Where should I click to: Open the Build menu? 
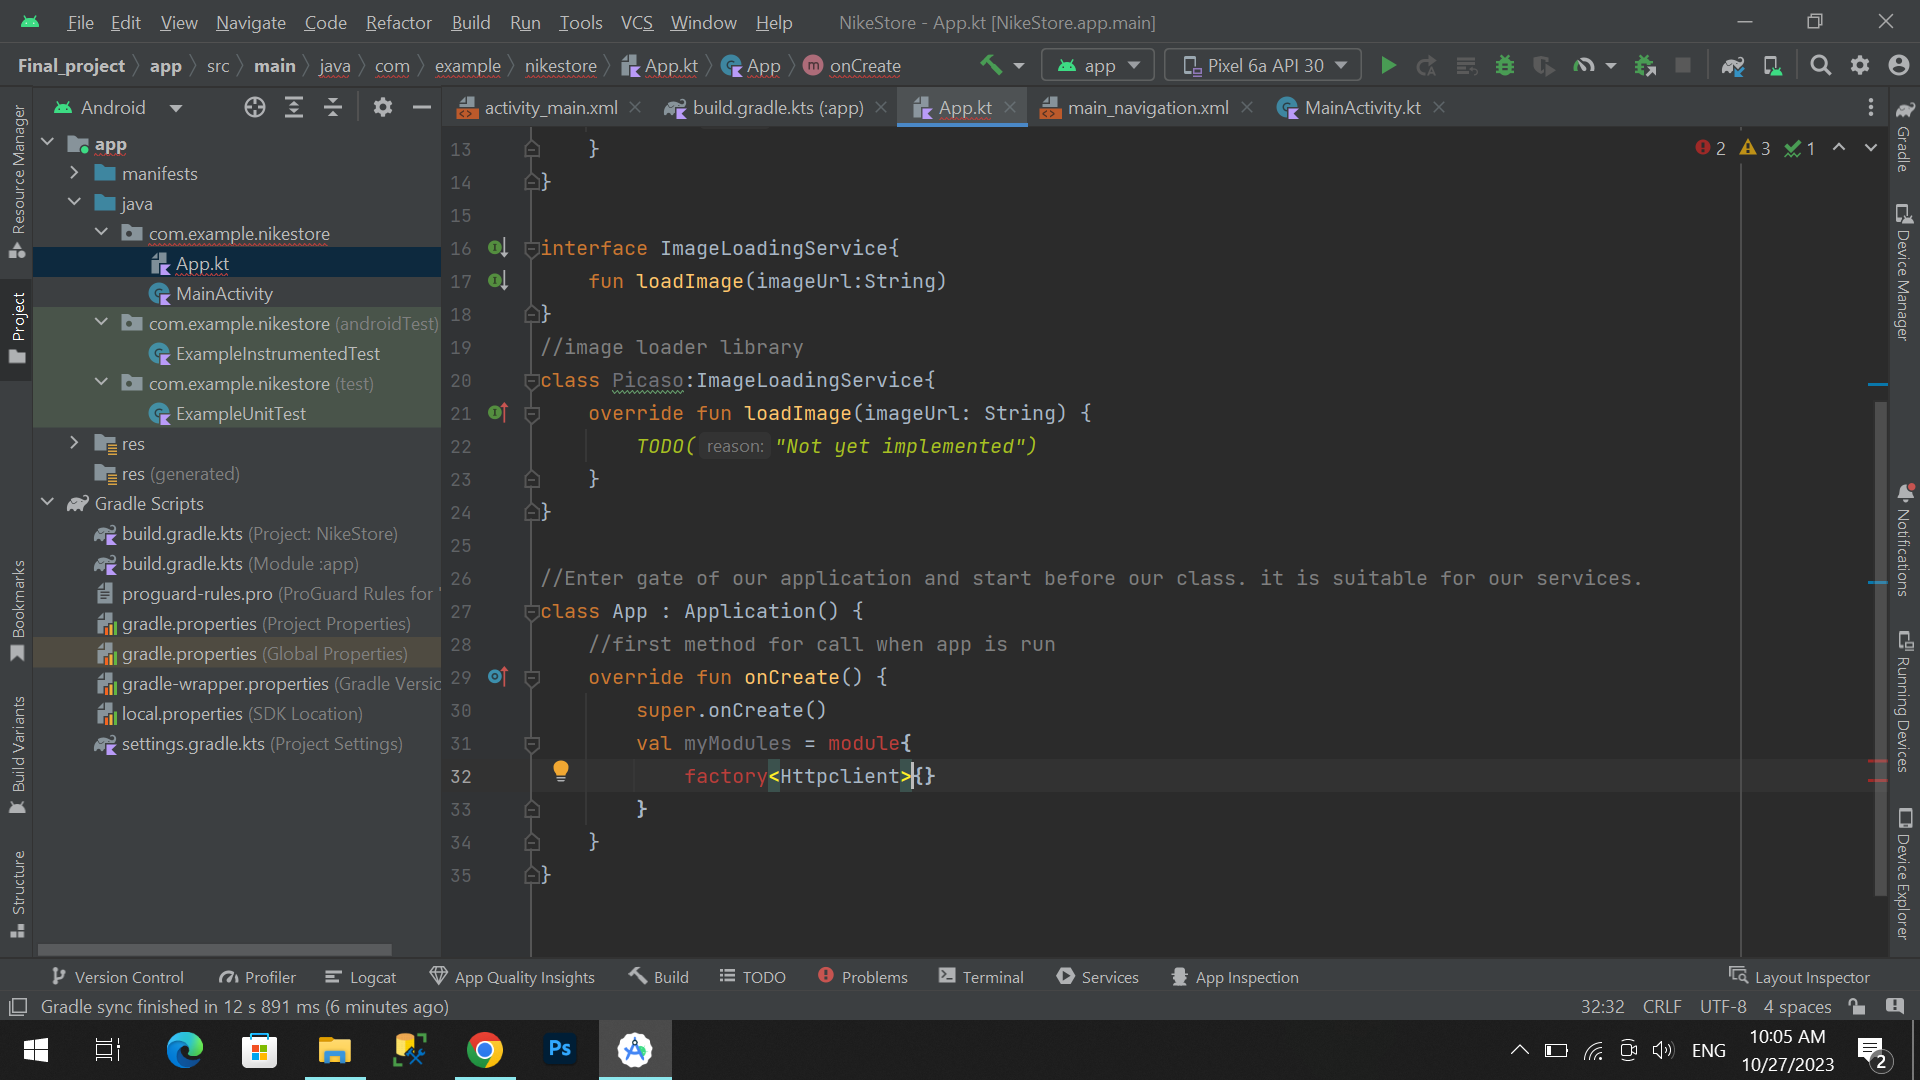(x=471, y=22)
